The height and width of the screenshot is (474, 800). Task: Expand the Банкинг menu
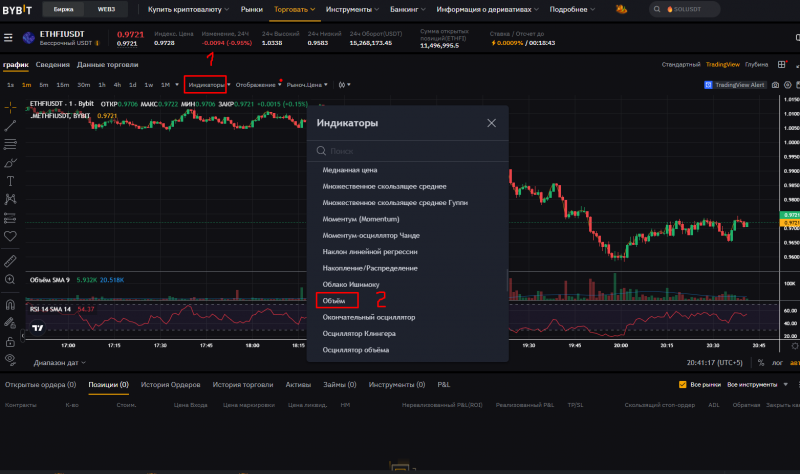point(407,9)
